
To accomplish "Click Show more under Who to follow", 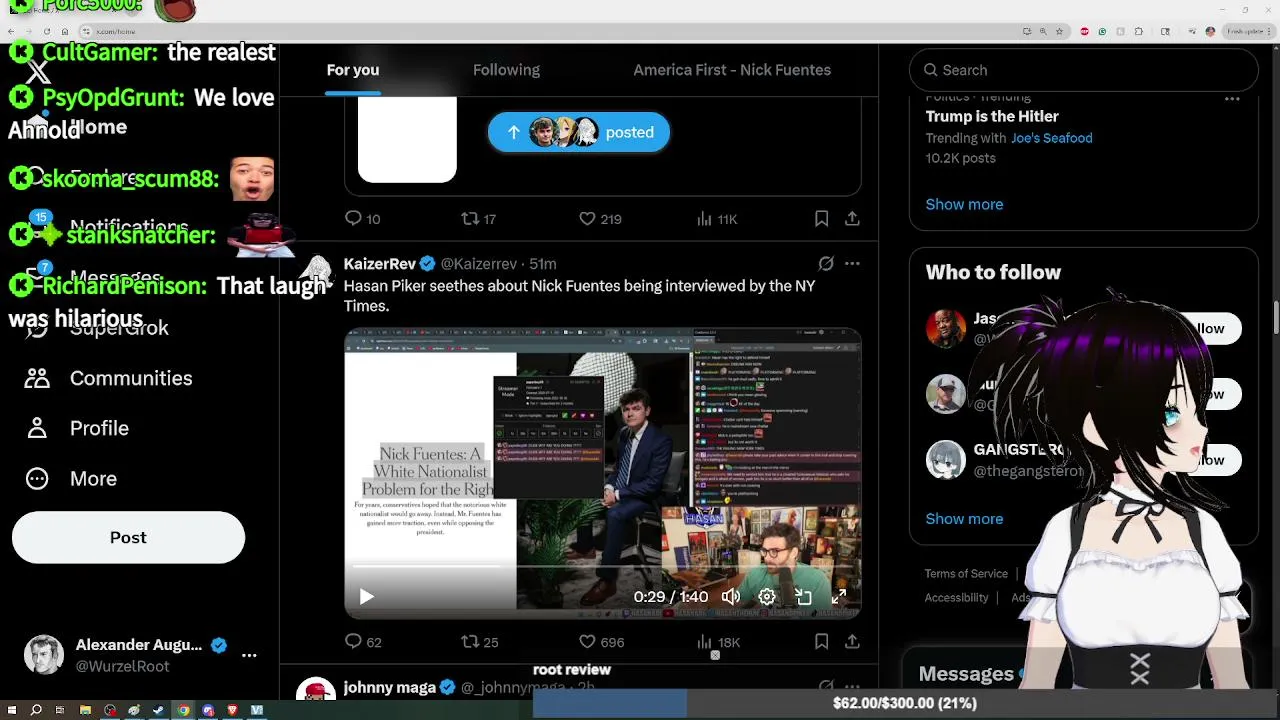I will click(x=964, y=519).
